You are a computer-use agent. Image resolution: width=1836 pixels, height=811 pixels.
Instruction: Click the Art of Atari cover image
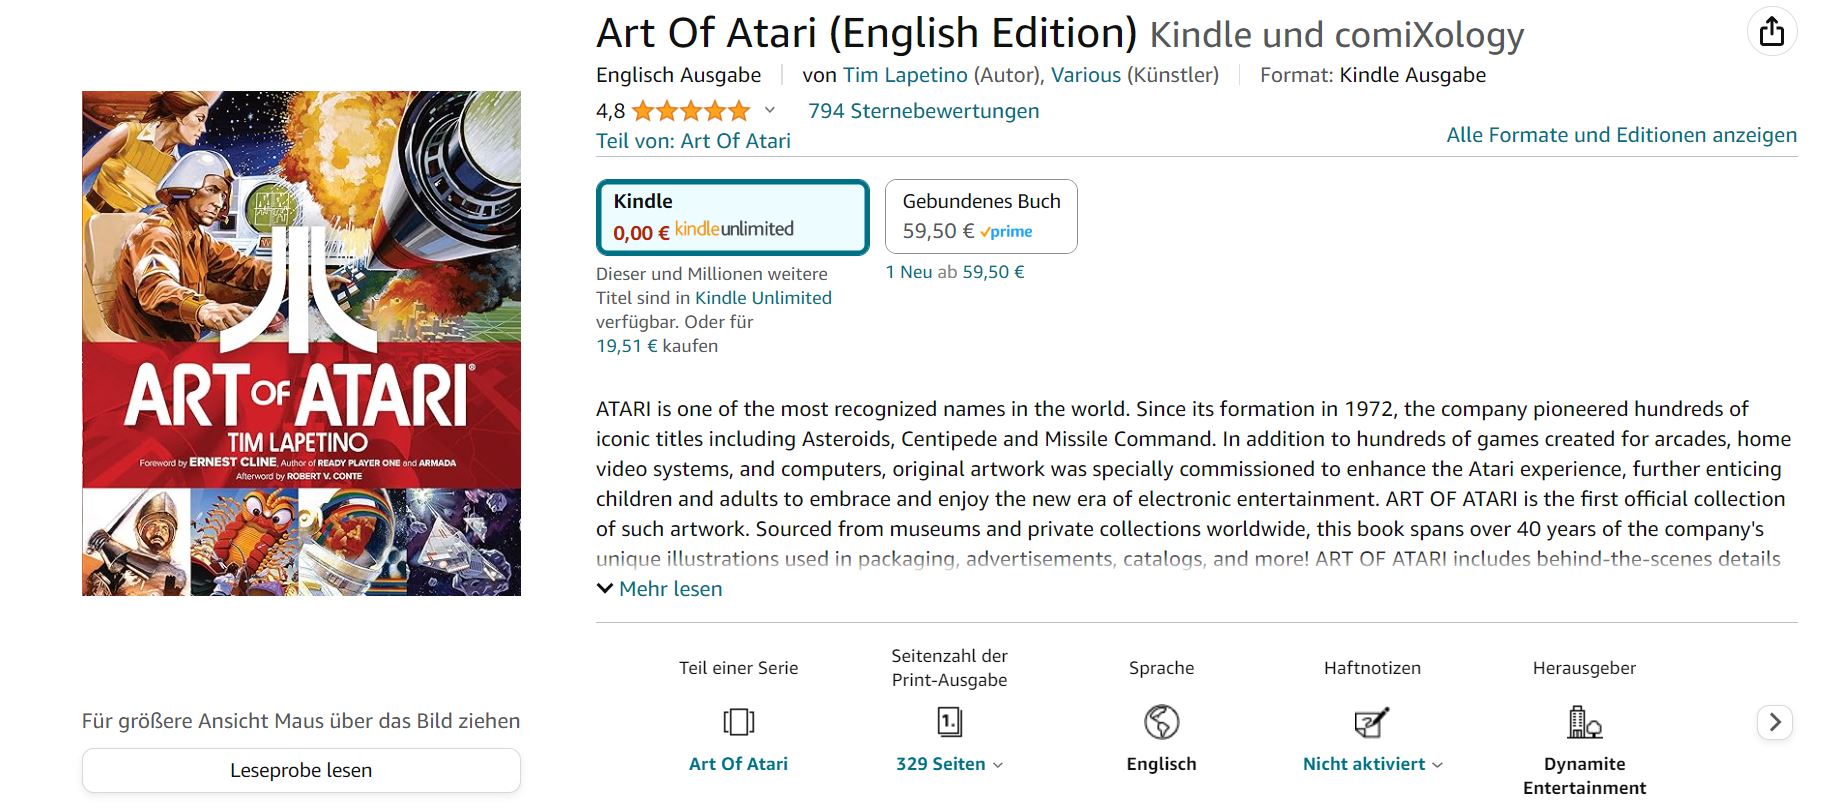[x=301, y=343]
